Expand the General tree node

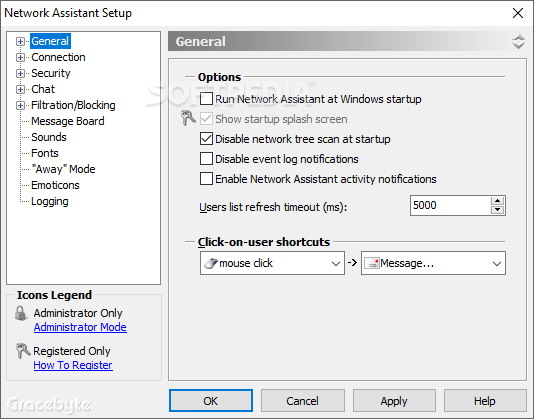coord(20,41)
